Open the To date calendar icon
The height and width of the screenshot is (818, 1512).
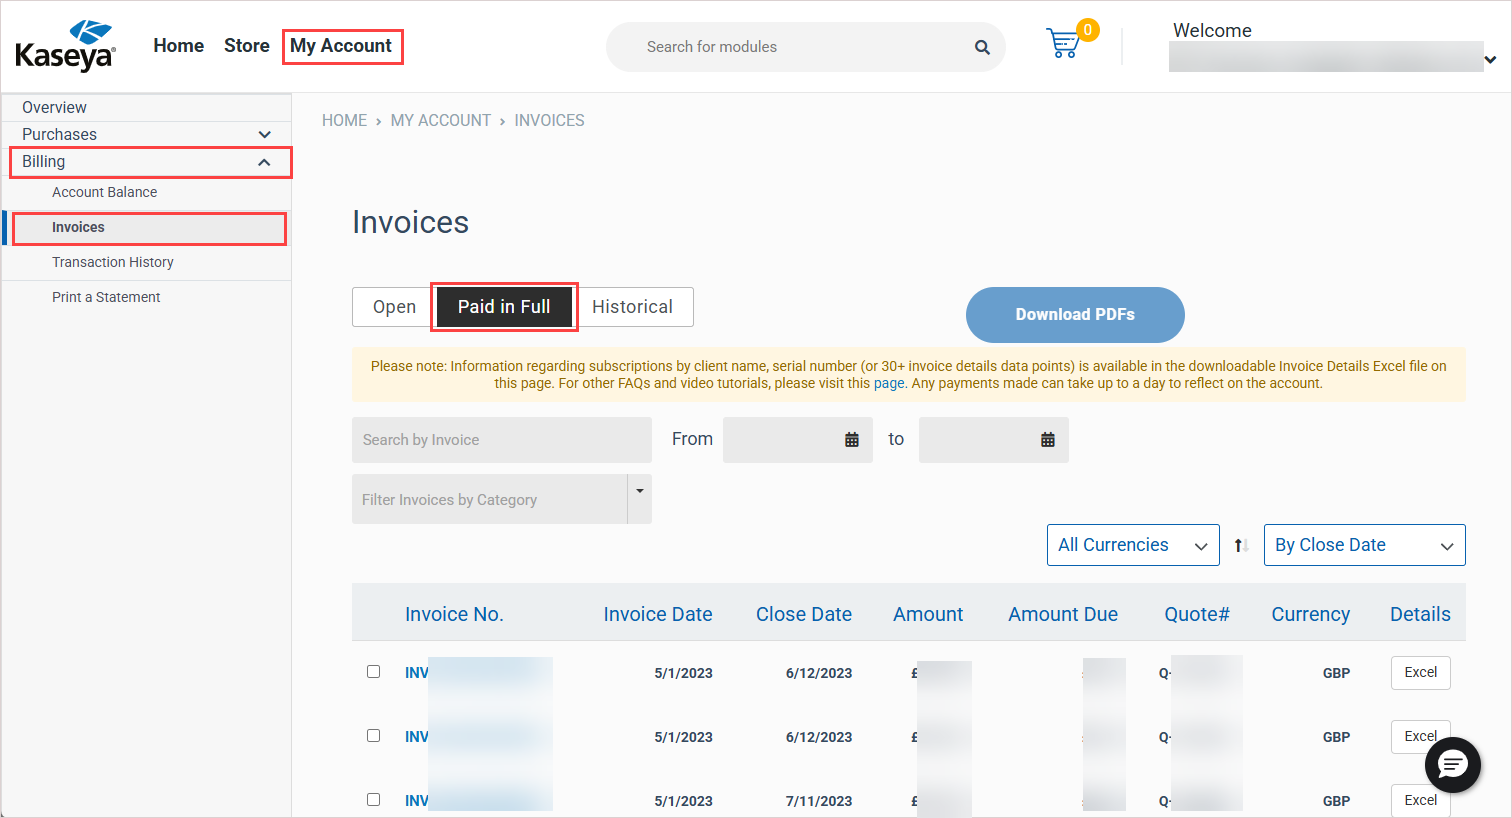pos(1048,440)
